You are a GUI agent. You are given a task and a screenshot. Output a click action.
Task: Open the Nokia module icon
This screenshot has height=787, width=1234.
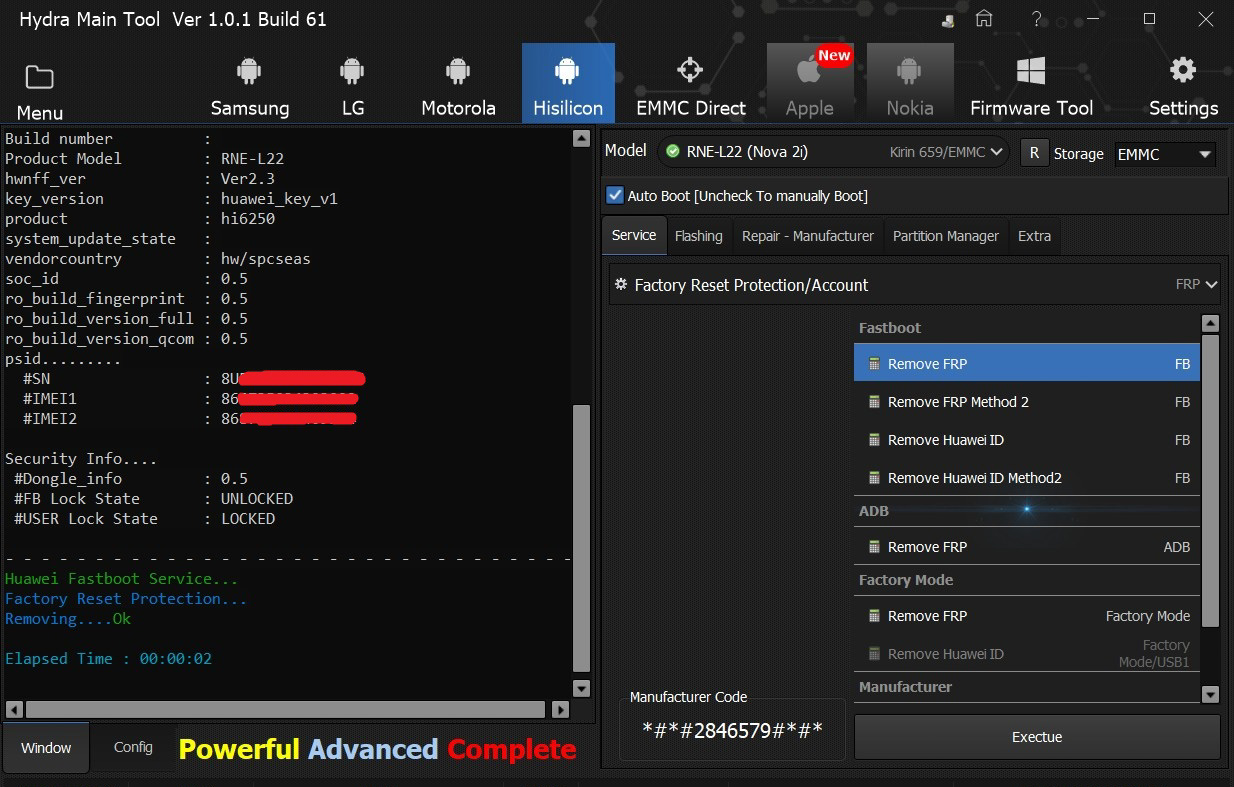[x=909, y=71]
